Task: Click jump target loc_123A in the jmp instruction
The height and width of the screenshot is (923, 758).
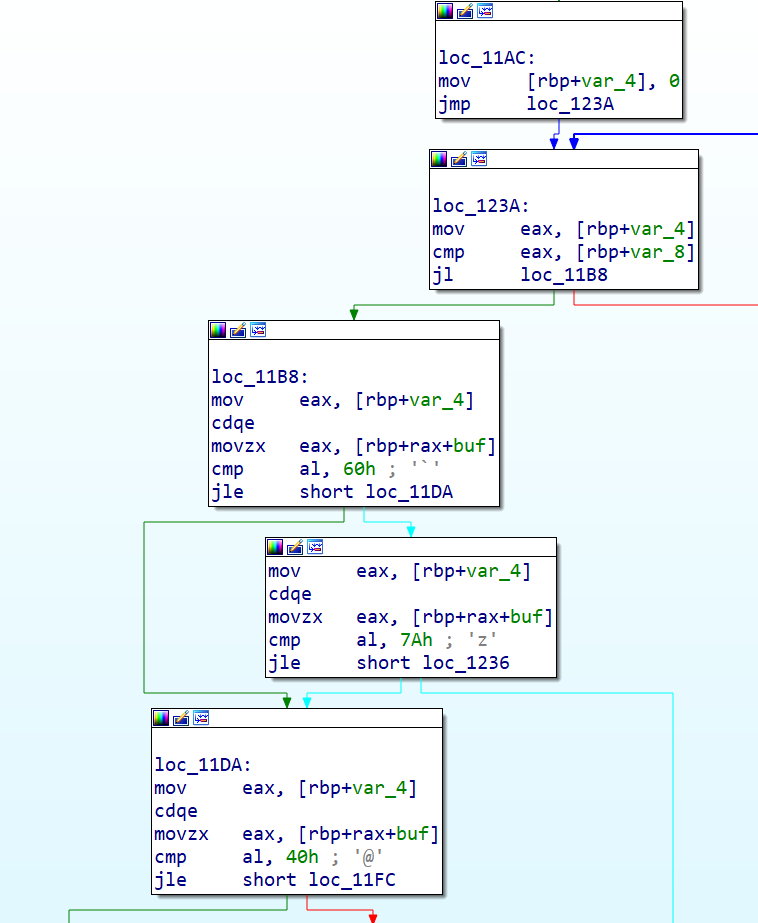Action: [x=567, y=104]
